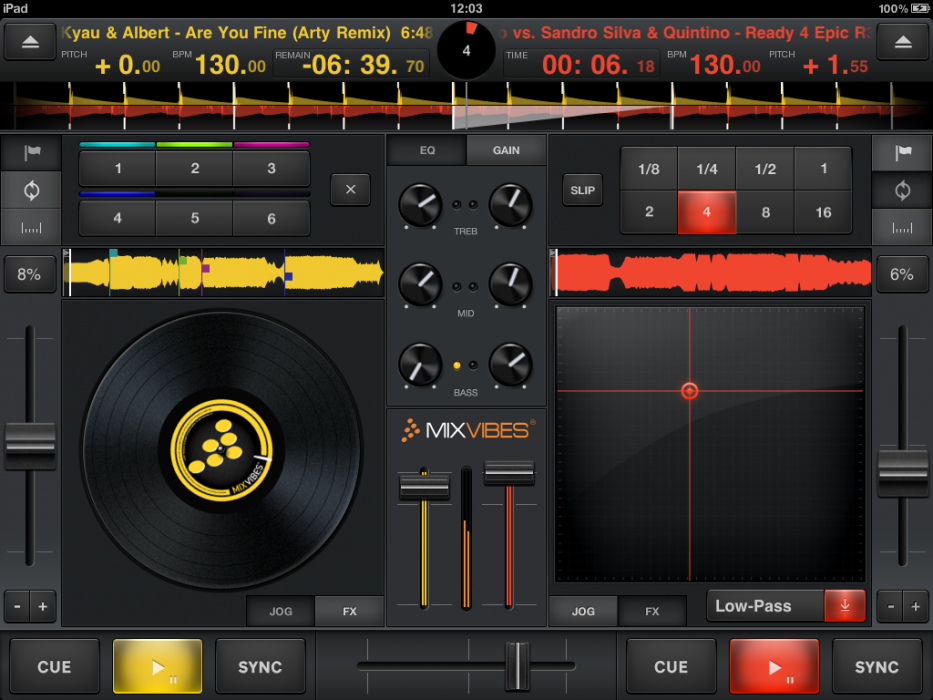
Task: Tap the right TREB knob
Action: click(x=511, y=205)
